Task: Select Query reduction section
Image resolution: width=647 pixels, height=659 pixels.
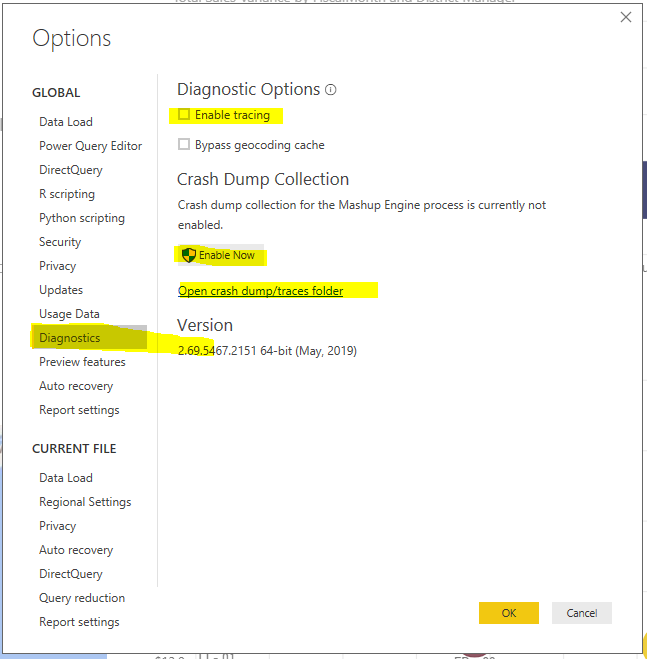Action: pyautogui.click(x=82, y=598)
